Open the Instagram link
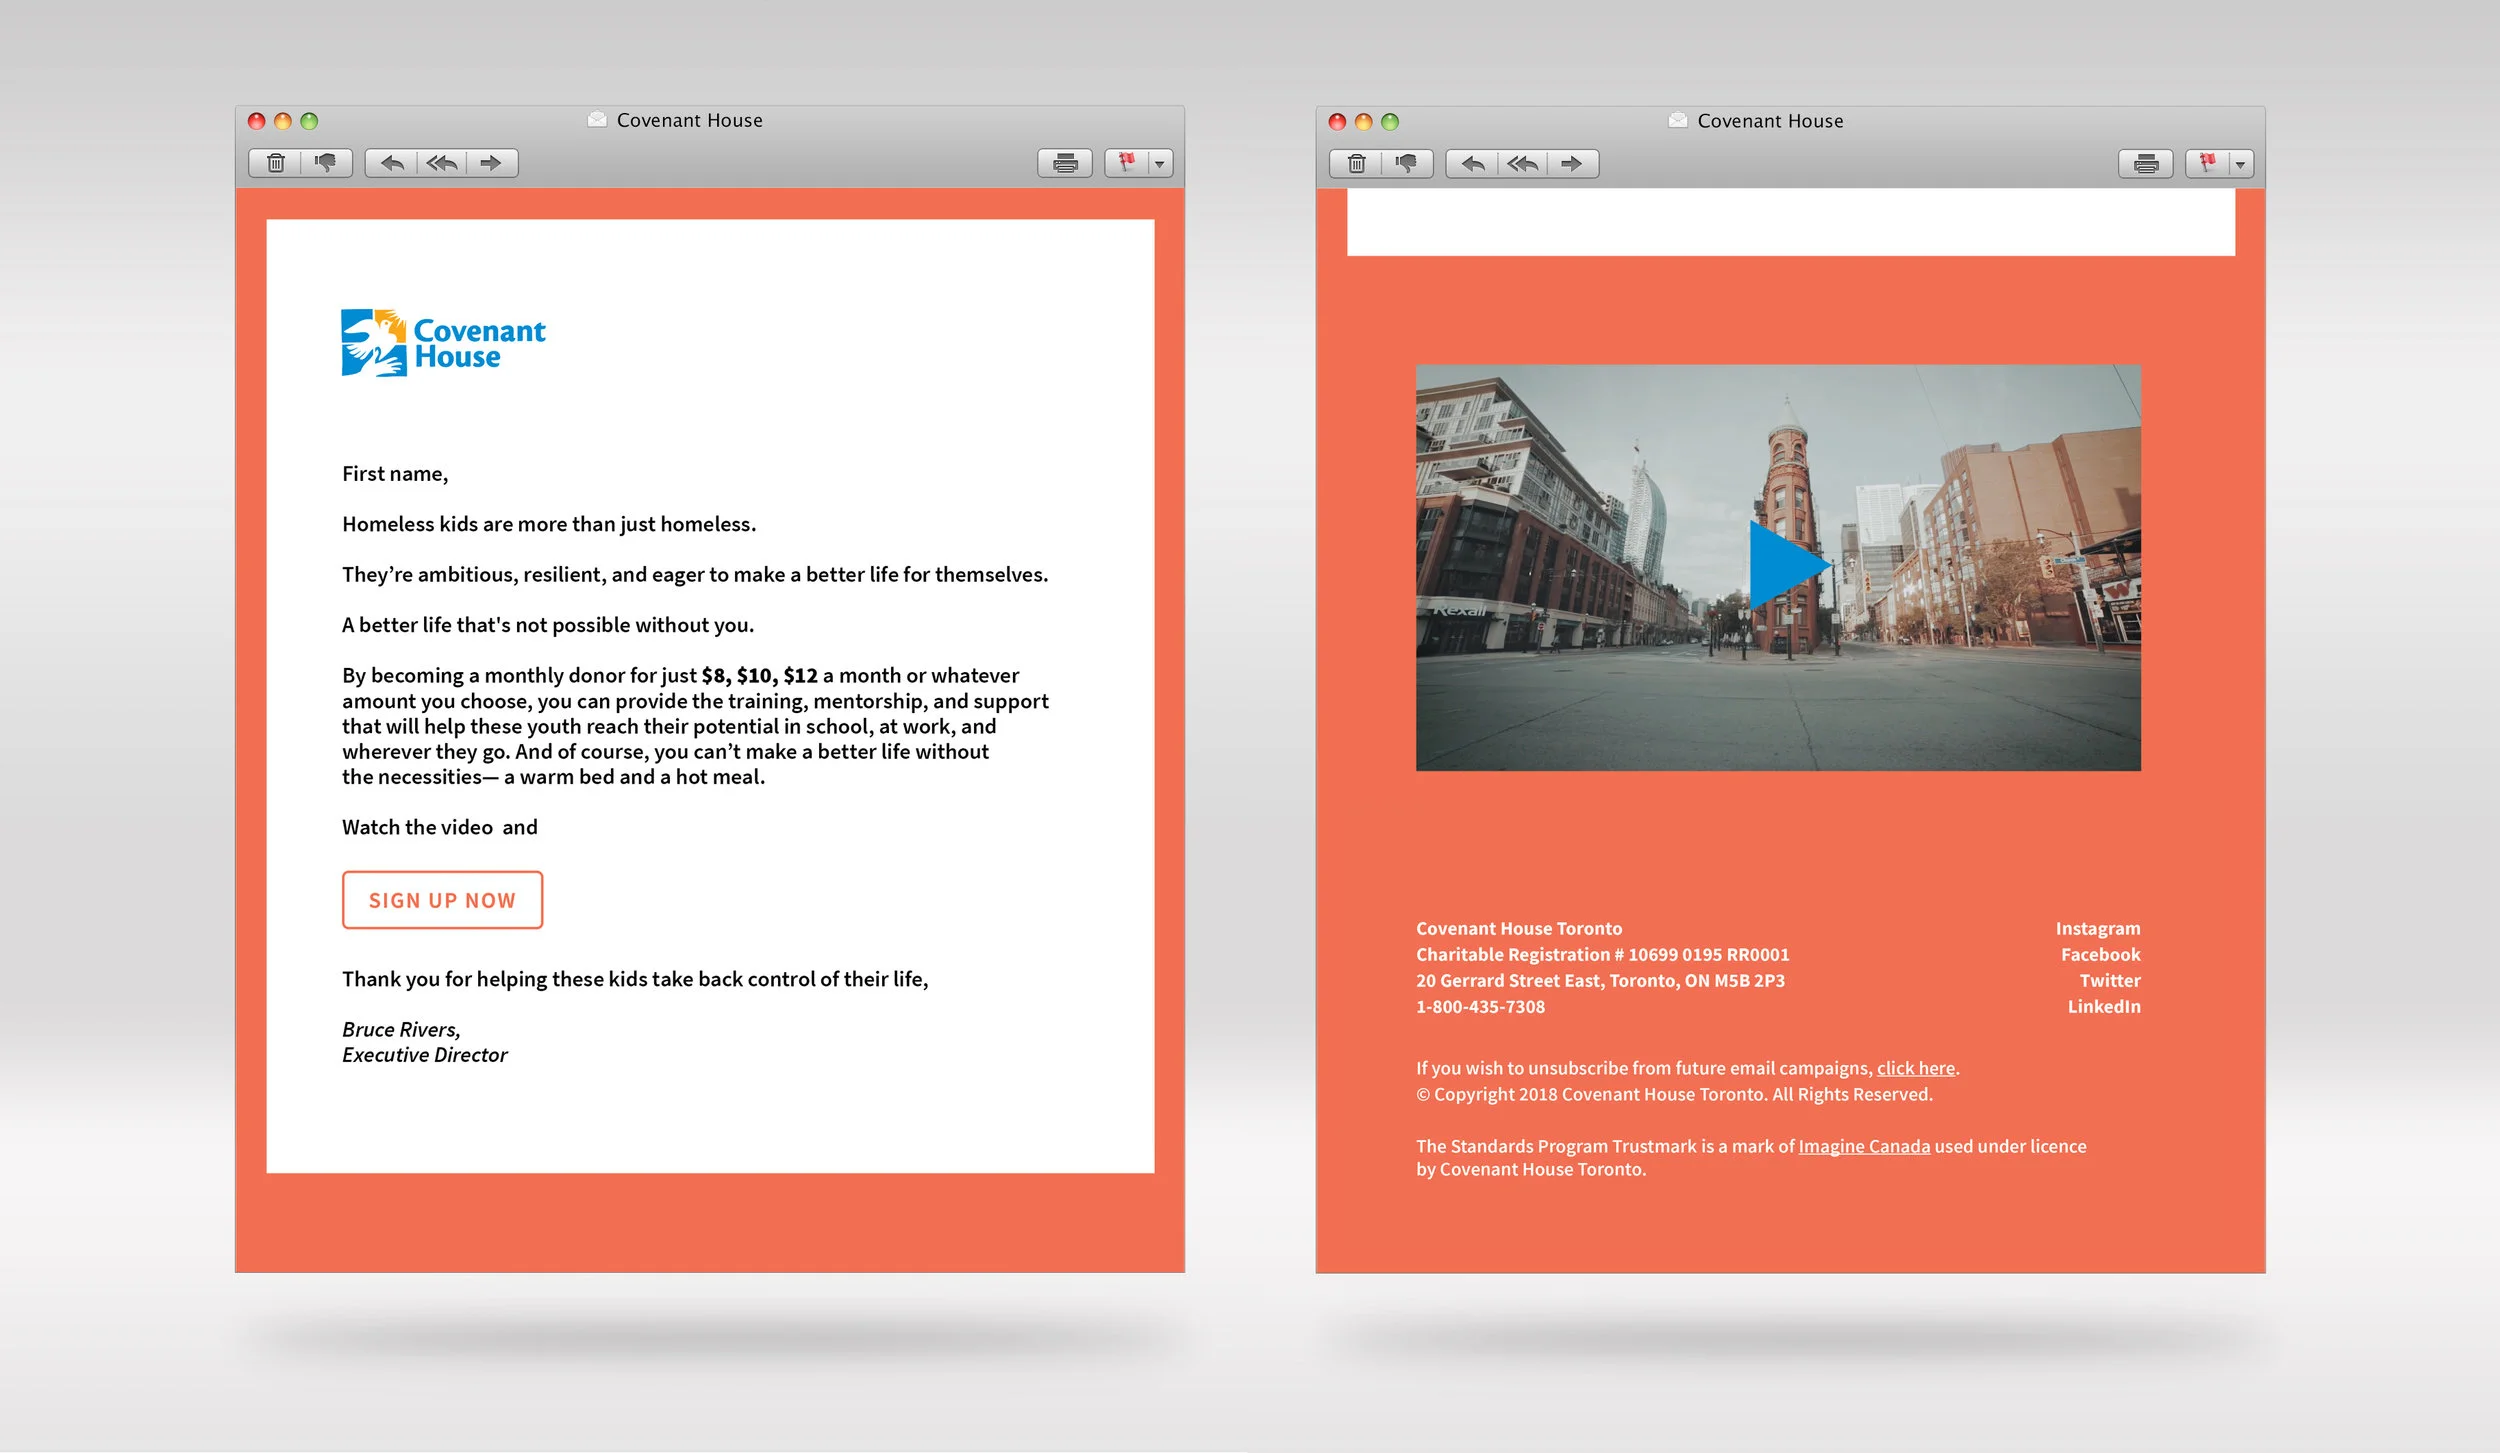Screen dimensions: 2500x1453 click(x=2098, y=929)
